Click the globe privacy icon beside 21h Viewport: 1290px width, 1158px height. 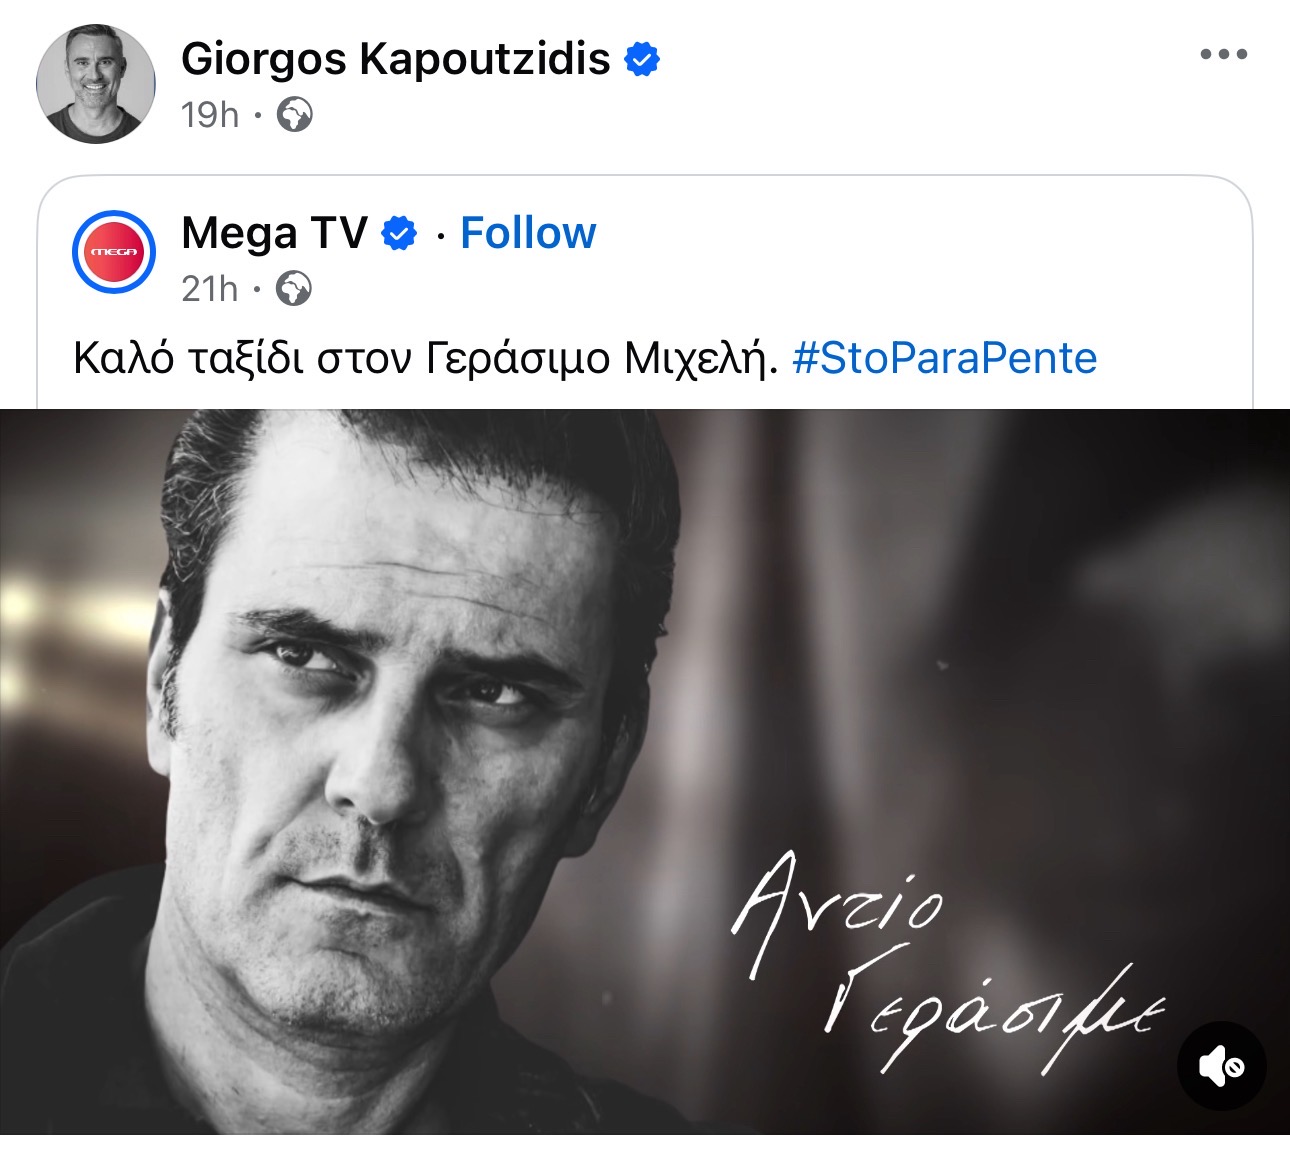click(294, 289)
